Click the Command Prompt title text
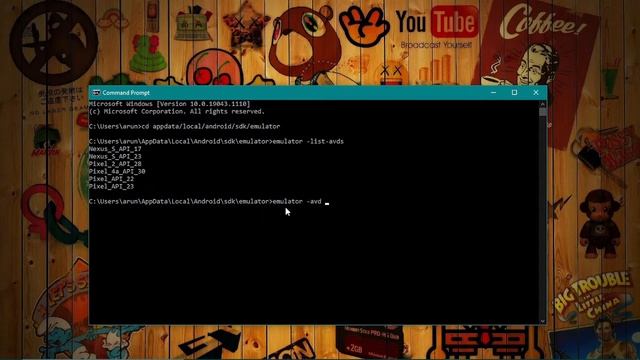The width and height of the screenshot is (640, 360). coord(126,93)
